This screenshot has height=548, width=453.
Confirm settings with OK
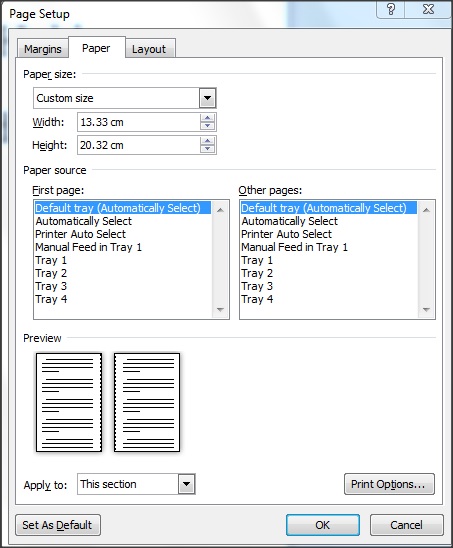323,525
